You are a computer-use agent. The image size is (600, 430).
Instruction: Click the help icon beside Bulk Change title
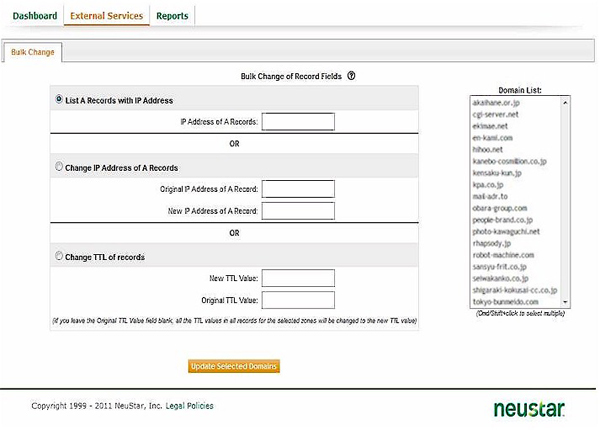[x=352, y=76]
